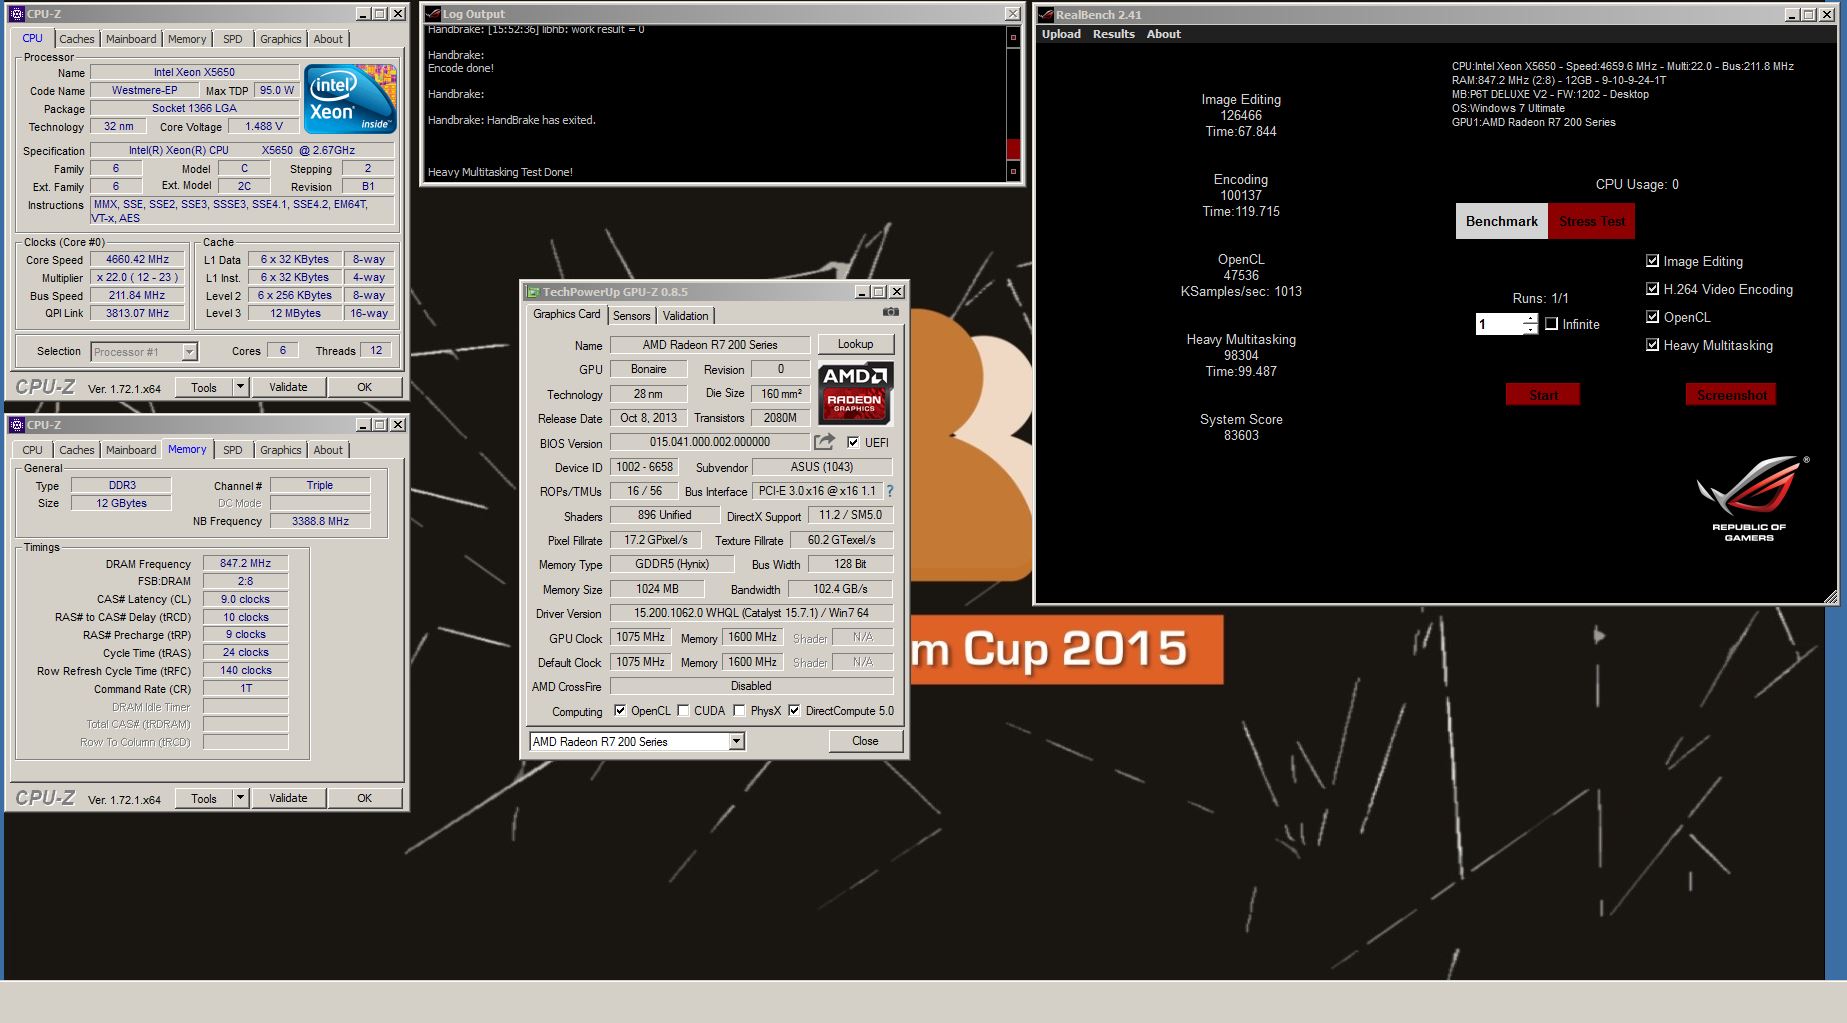Viewport: 1847px width, 1023px height.
Task: Open the Results menu in RealBench
Action: (x=1113, y=34)
